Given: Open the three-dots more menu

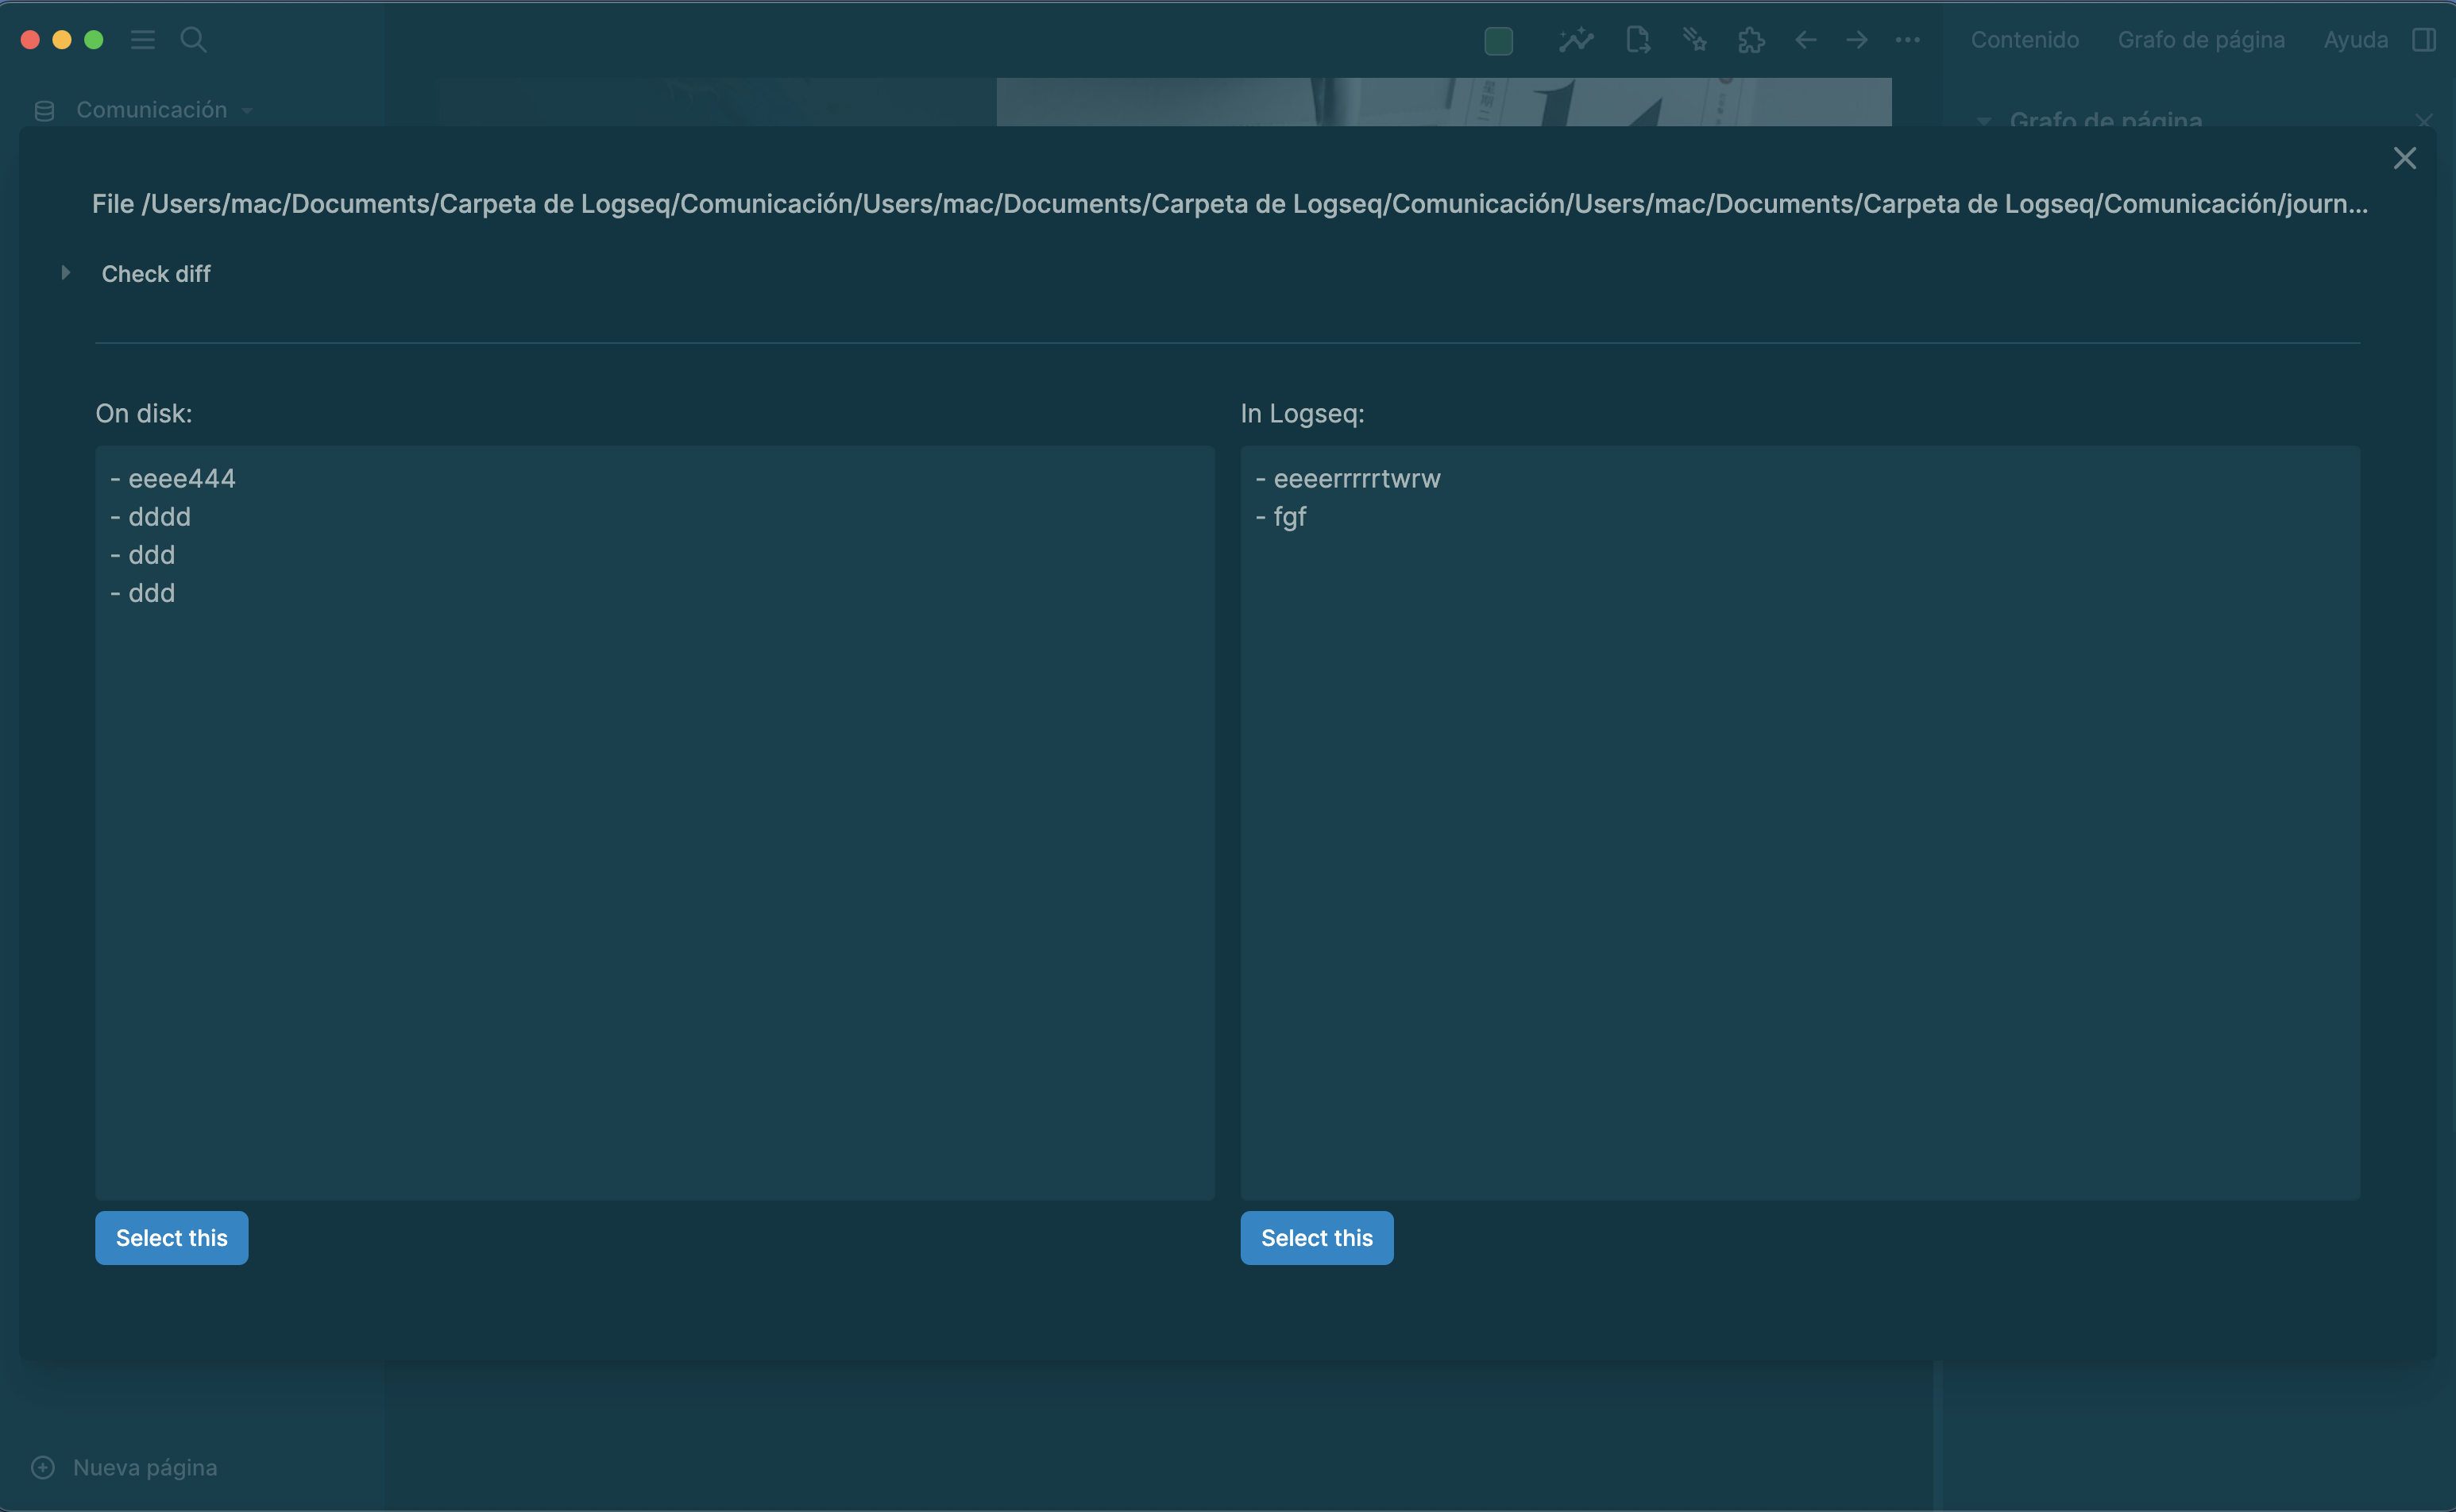Looking at the screenshot, I should coord(1908,40).
